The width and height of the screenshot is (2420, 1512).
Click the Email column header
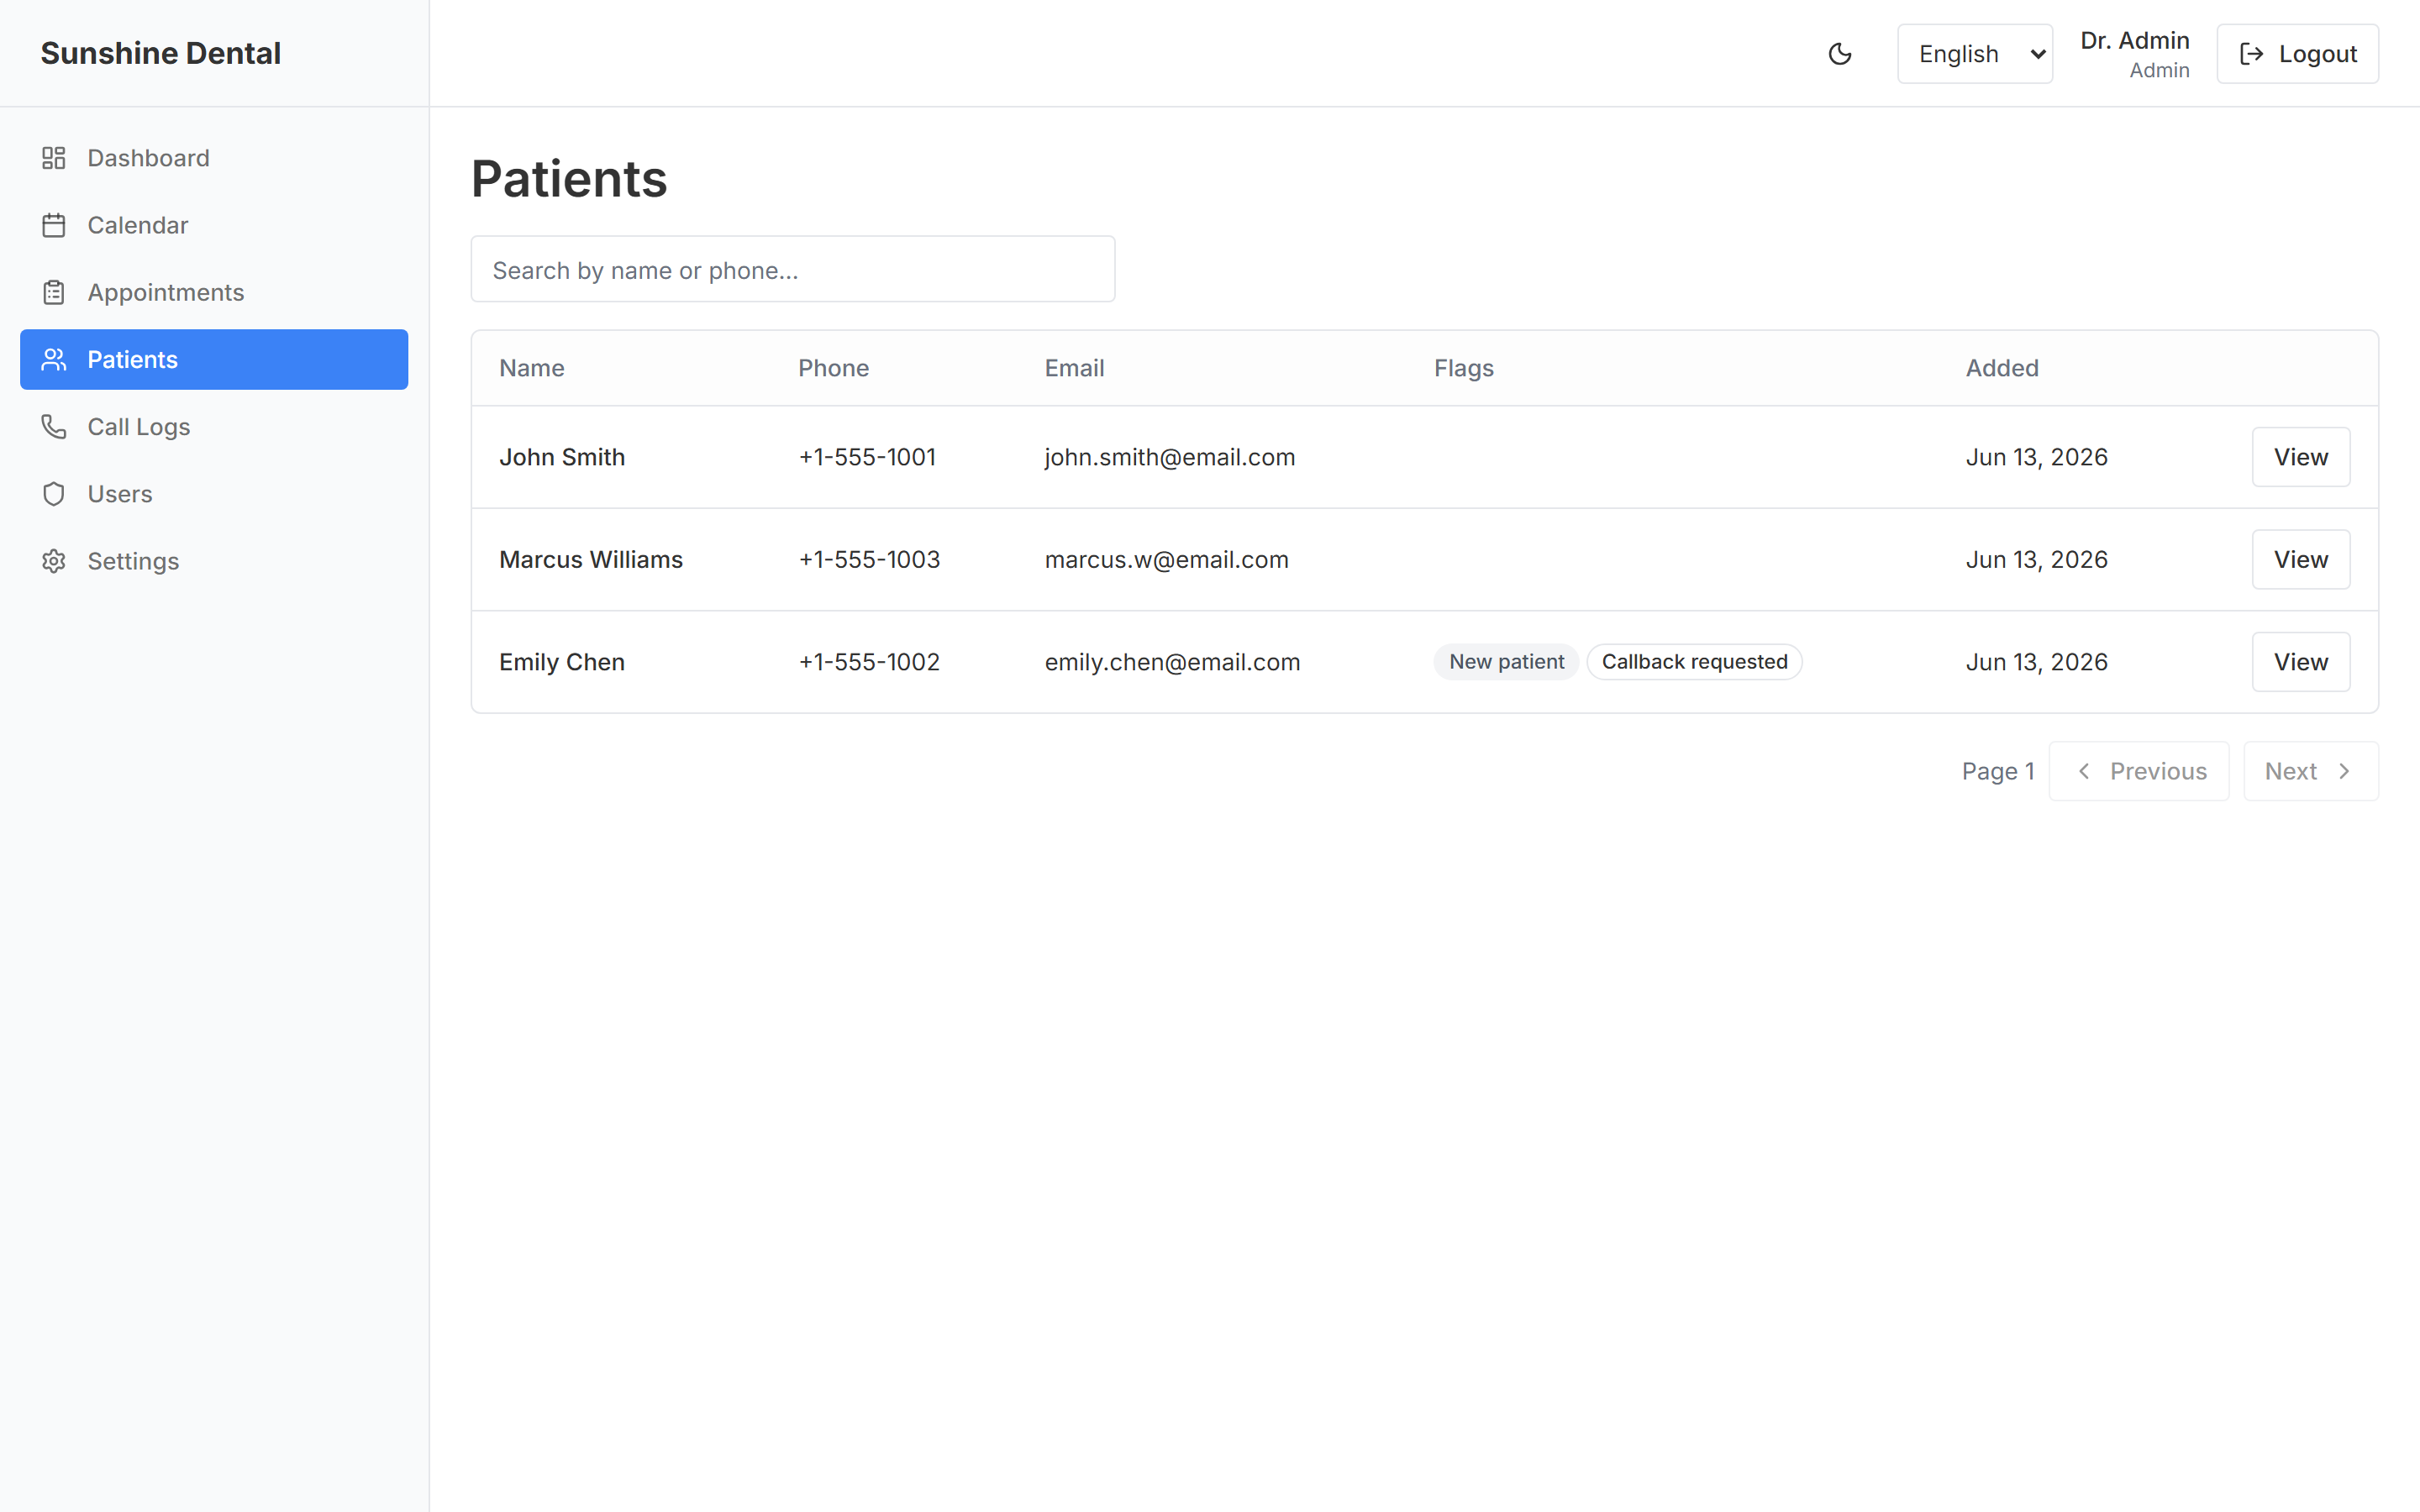tap(1075, 368)
